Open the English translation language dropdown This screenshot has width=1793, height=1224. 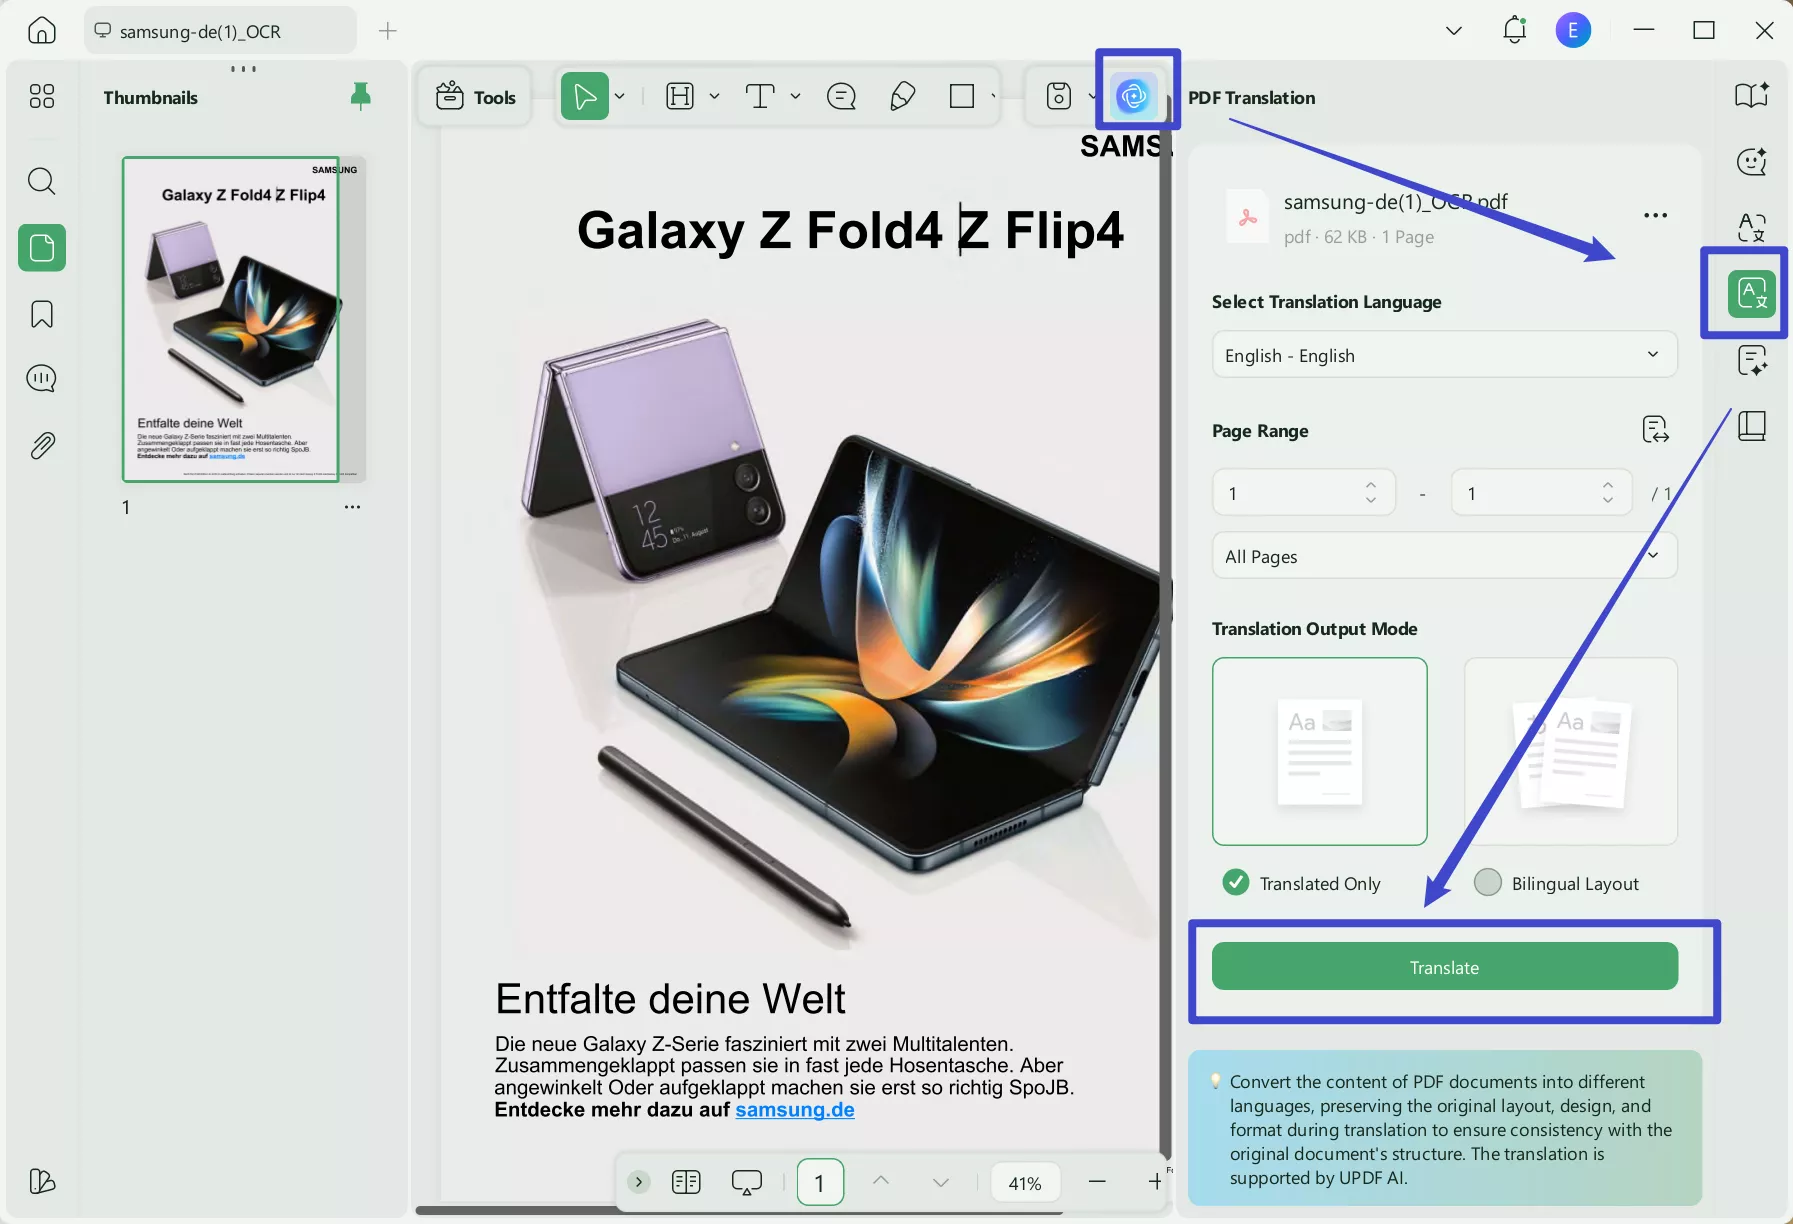click(x=1443, y=355)
